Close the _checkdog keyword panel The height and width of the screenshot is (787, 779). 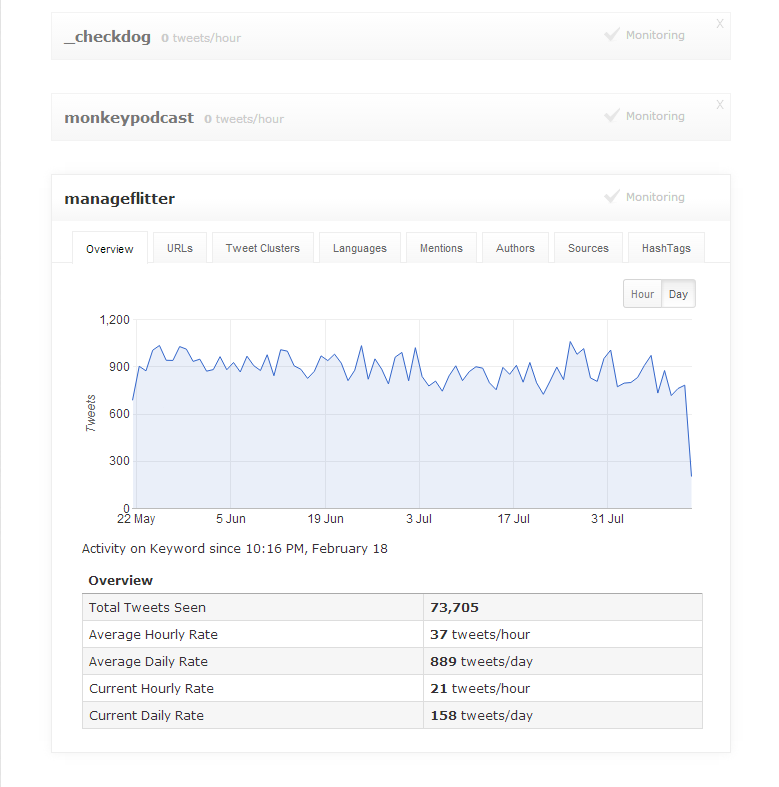[x=720, y=24]
